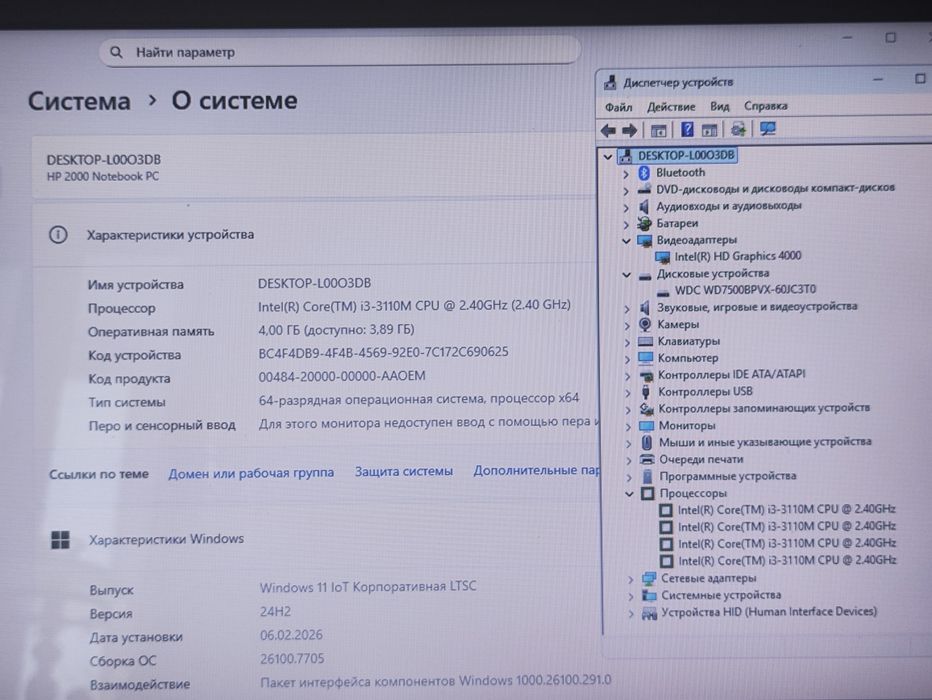Click the info icon beside Характеристики устройства
Screen dimensions: 932x700
(x=58, y=235)
